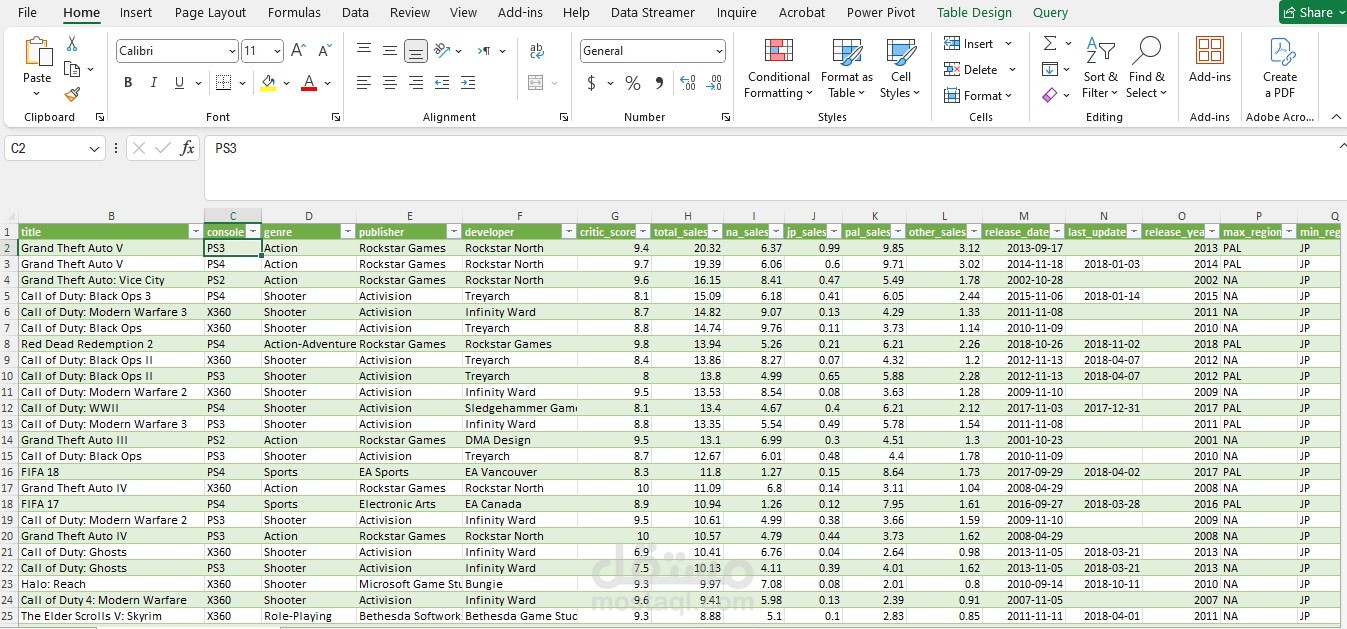Open the Cell Styles gallery
Image resolution: width=1347 pixels, height=629 pixels.
point(901,68)
